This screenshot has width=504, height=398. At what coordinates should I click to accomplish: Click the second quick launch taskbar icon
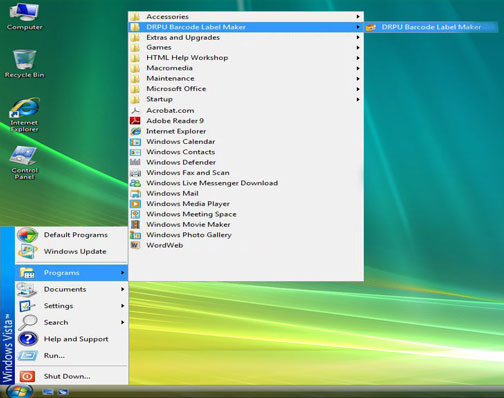(63, 391)
